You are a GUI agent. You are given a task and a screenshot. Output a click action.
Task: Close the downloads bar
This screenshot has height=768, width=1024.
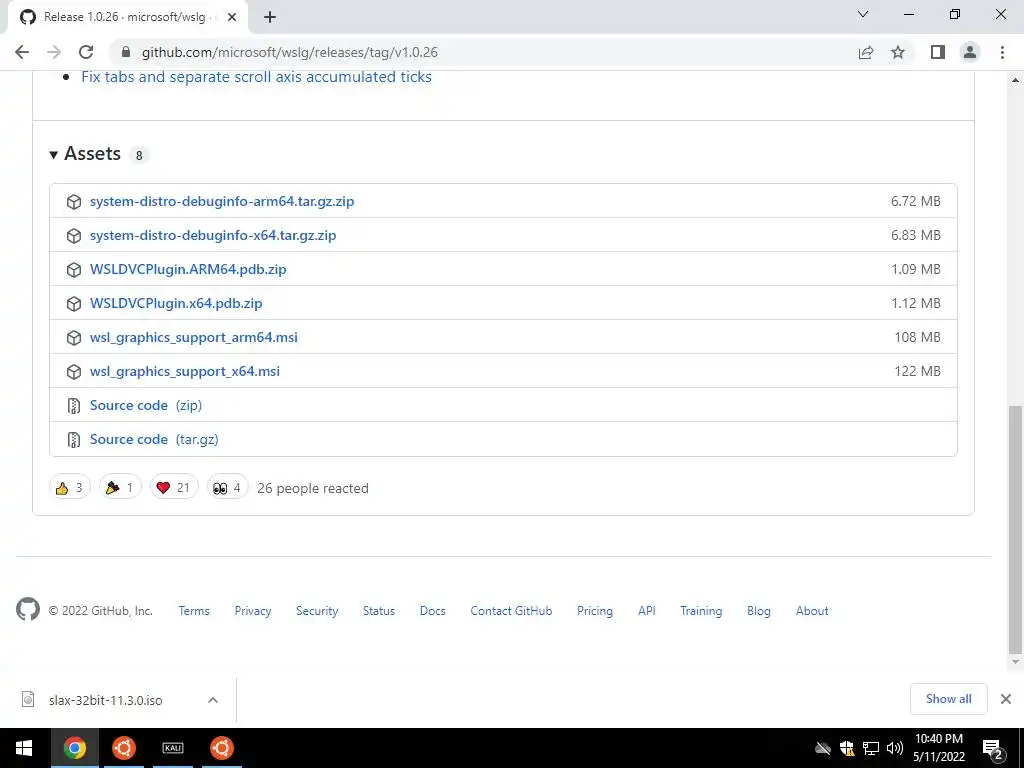pyautogui.click(x=1006, y=699)
